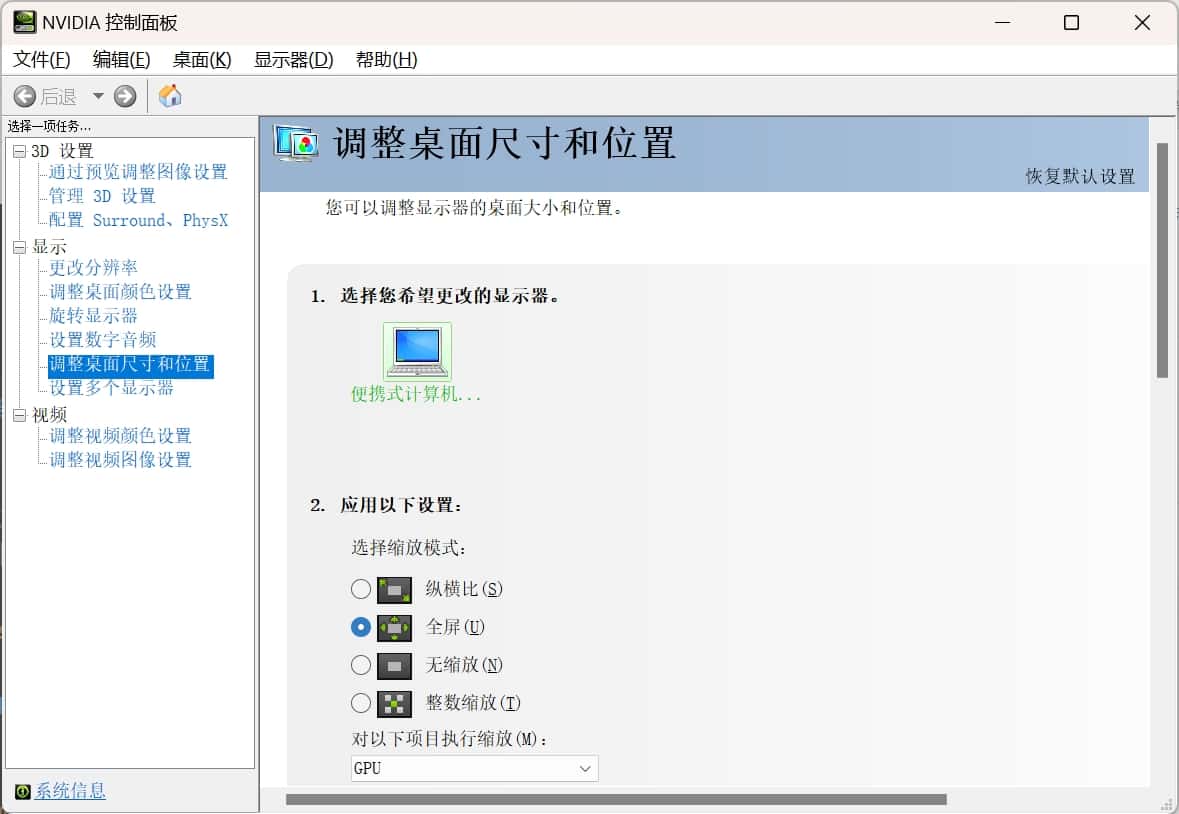Click the Home icon in the toolbar
Screen dimensions: 1179x814
click(x=168, y=96)
